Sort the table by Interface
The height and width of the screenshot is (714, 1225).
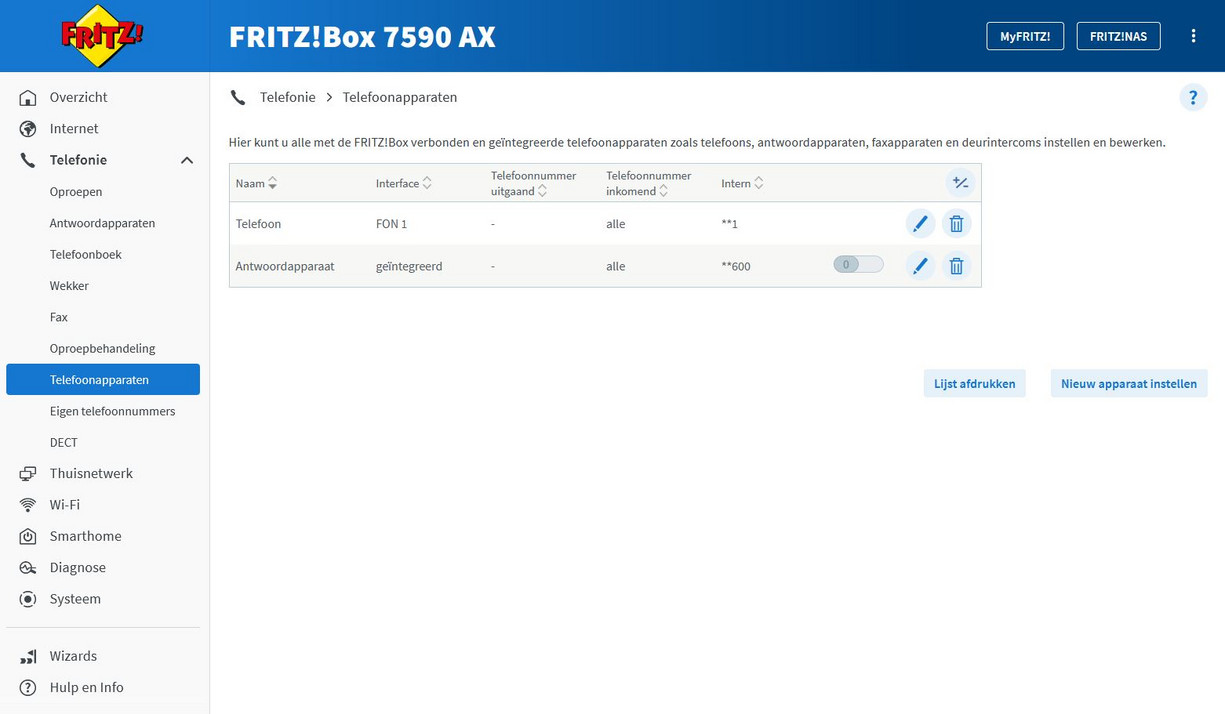click(404, 184)
